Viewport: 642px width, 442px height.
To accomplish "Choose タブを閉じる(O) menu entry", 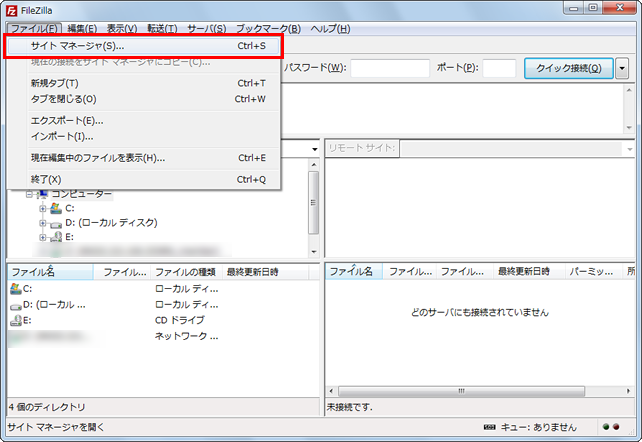I will 143,99.
